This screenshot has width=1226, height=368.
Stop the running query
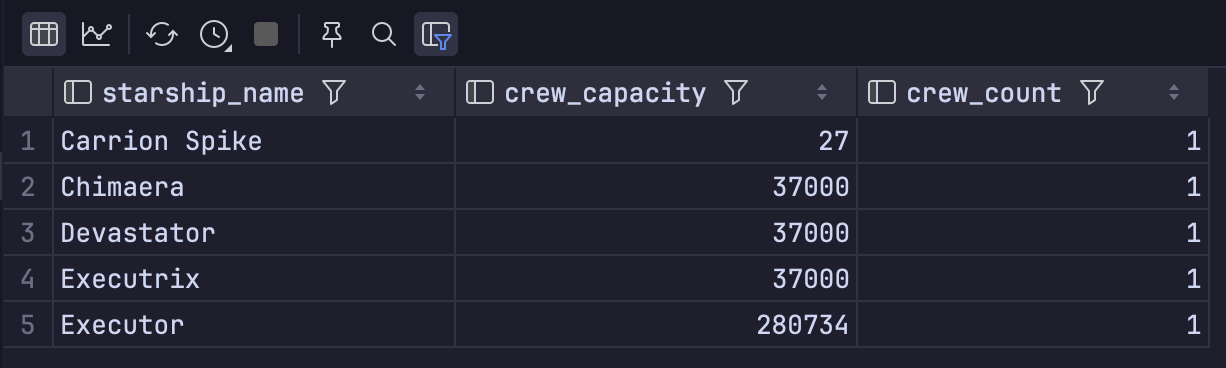266,34
